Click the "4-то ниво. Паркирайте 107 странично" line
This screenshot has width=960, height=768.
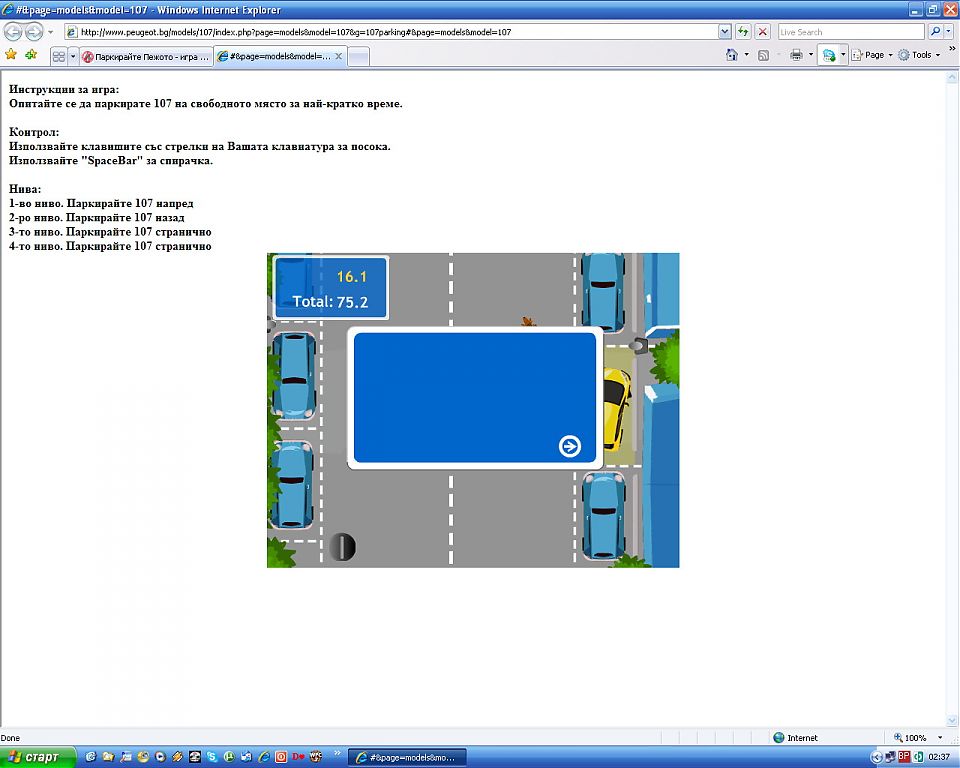click(x=110, y=246)
